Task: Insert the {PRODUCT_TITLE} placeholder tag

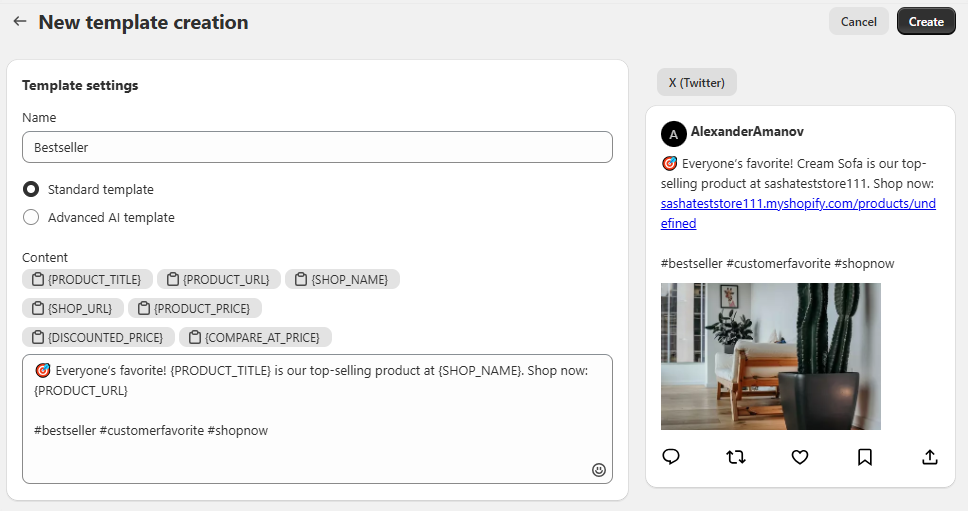Action: click(x=88, y=279)
